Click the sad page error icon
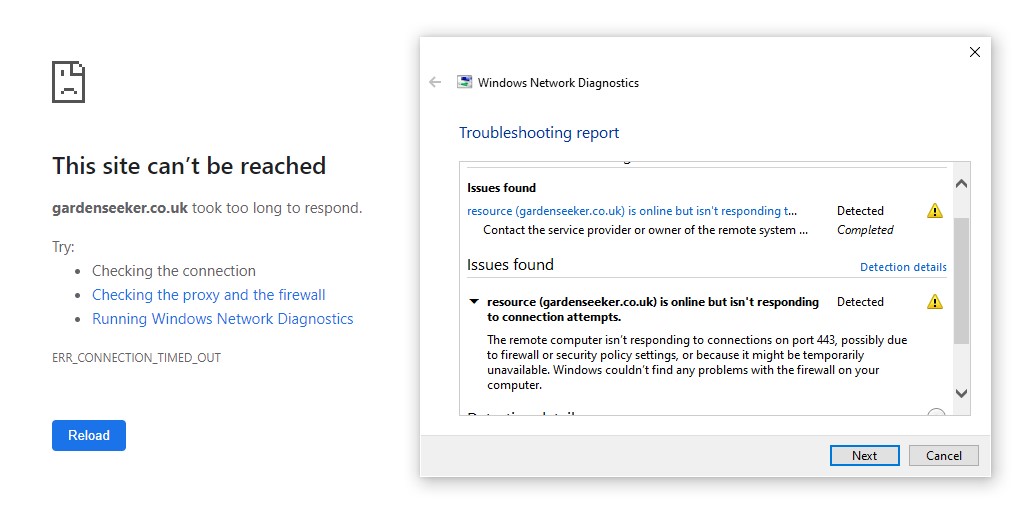The width and height of the screenshot is (1034, 524). (x=69, y=82)
